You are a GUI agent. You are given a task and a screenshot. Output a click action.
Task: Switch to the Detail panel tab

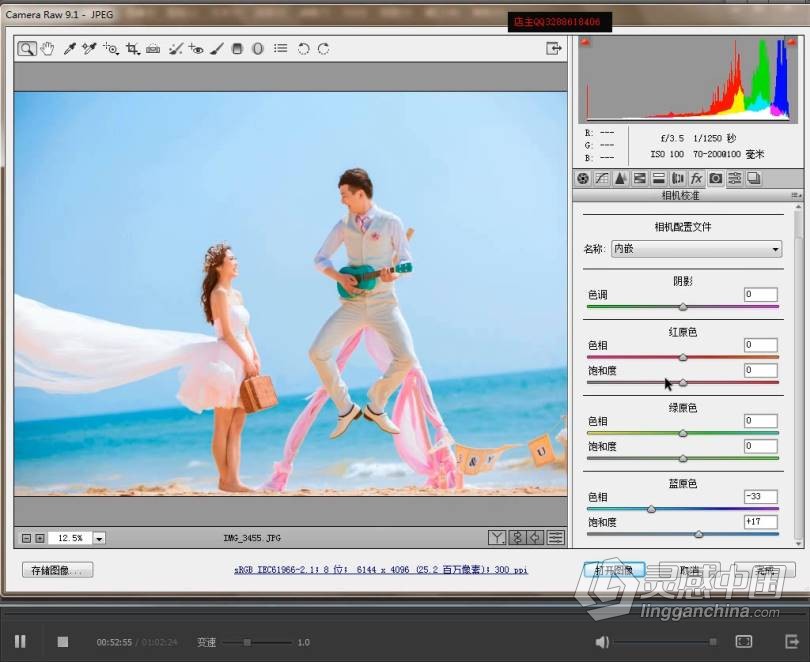pyautogui.click(x=620, y=179)
